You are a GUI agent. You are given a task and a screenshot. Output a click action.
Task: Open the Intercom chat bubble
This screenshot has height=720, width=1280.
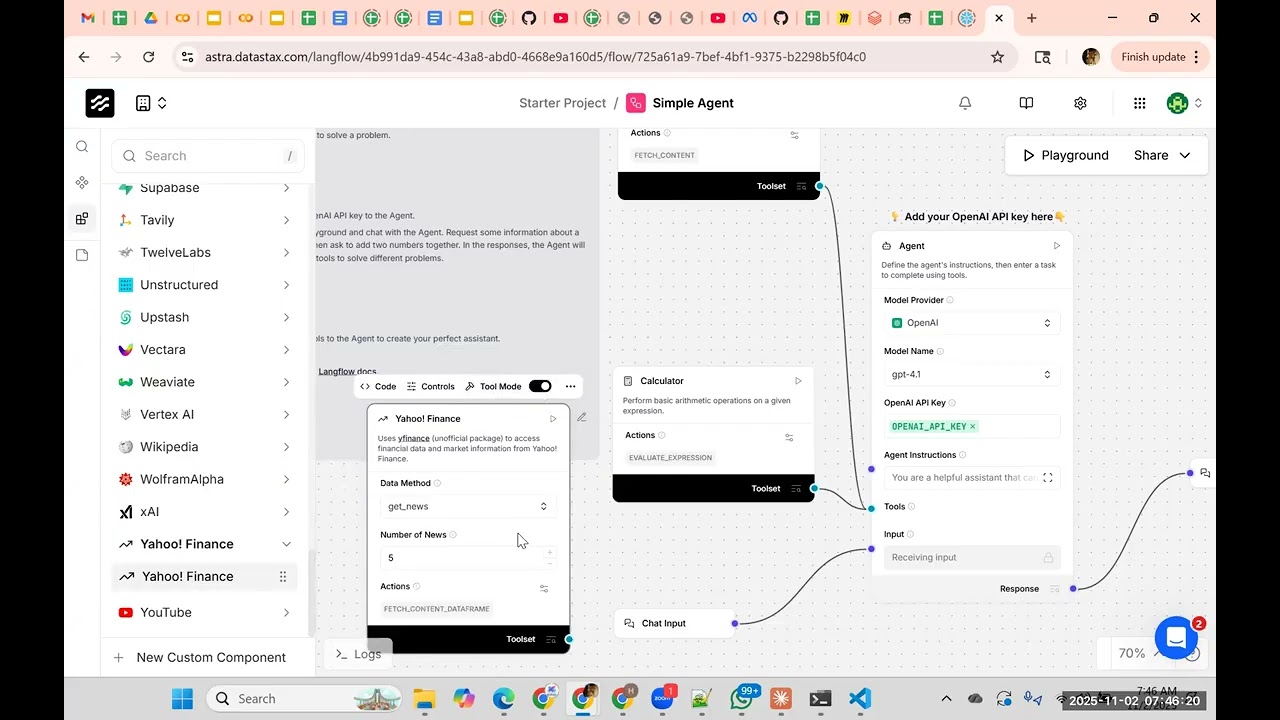1176,638
